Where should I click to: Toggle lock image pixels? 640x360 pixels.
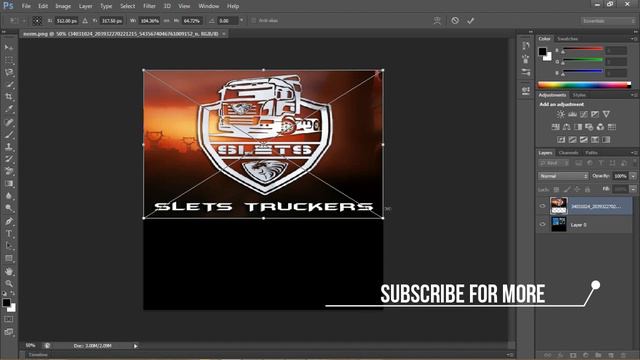click(x=567, y=189)
